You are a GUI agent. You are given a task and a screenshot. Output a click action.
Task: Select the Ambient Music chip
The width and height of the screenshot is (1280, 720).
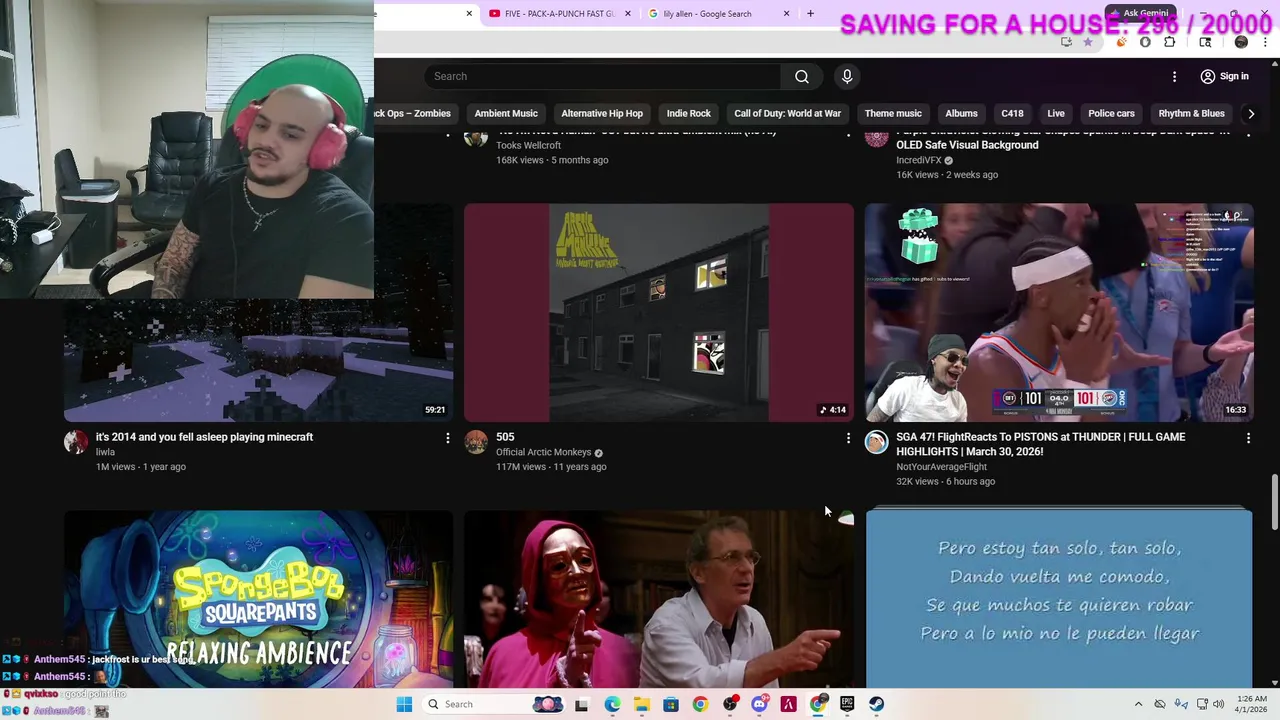click(x=506, y=113)
